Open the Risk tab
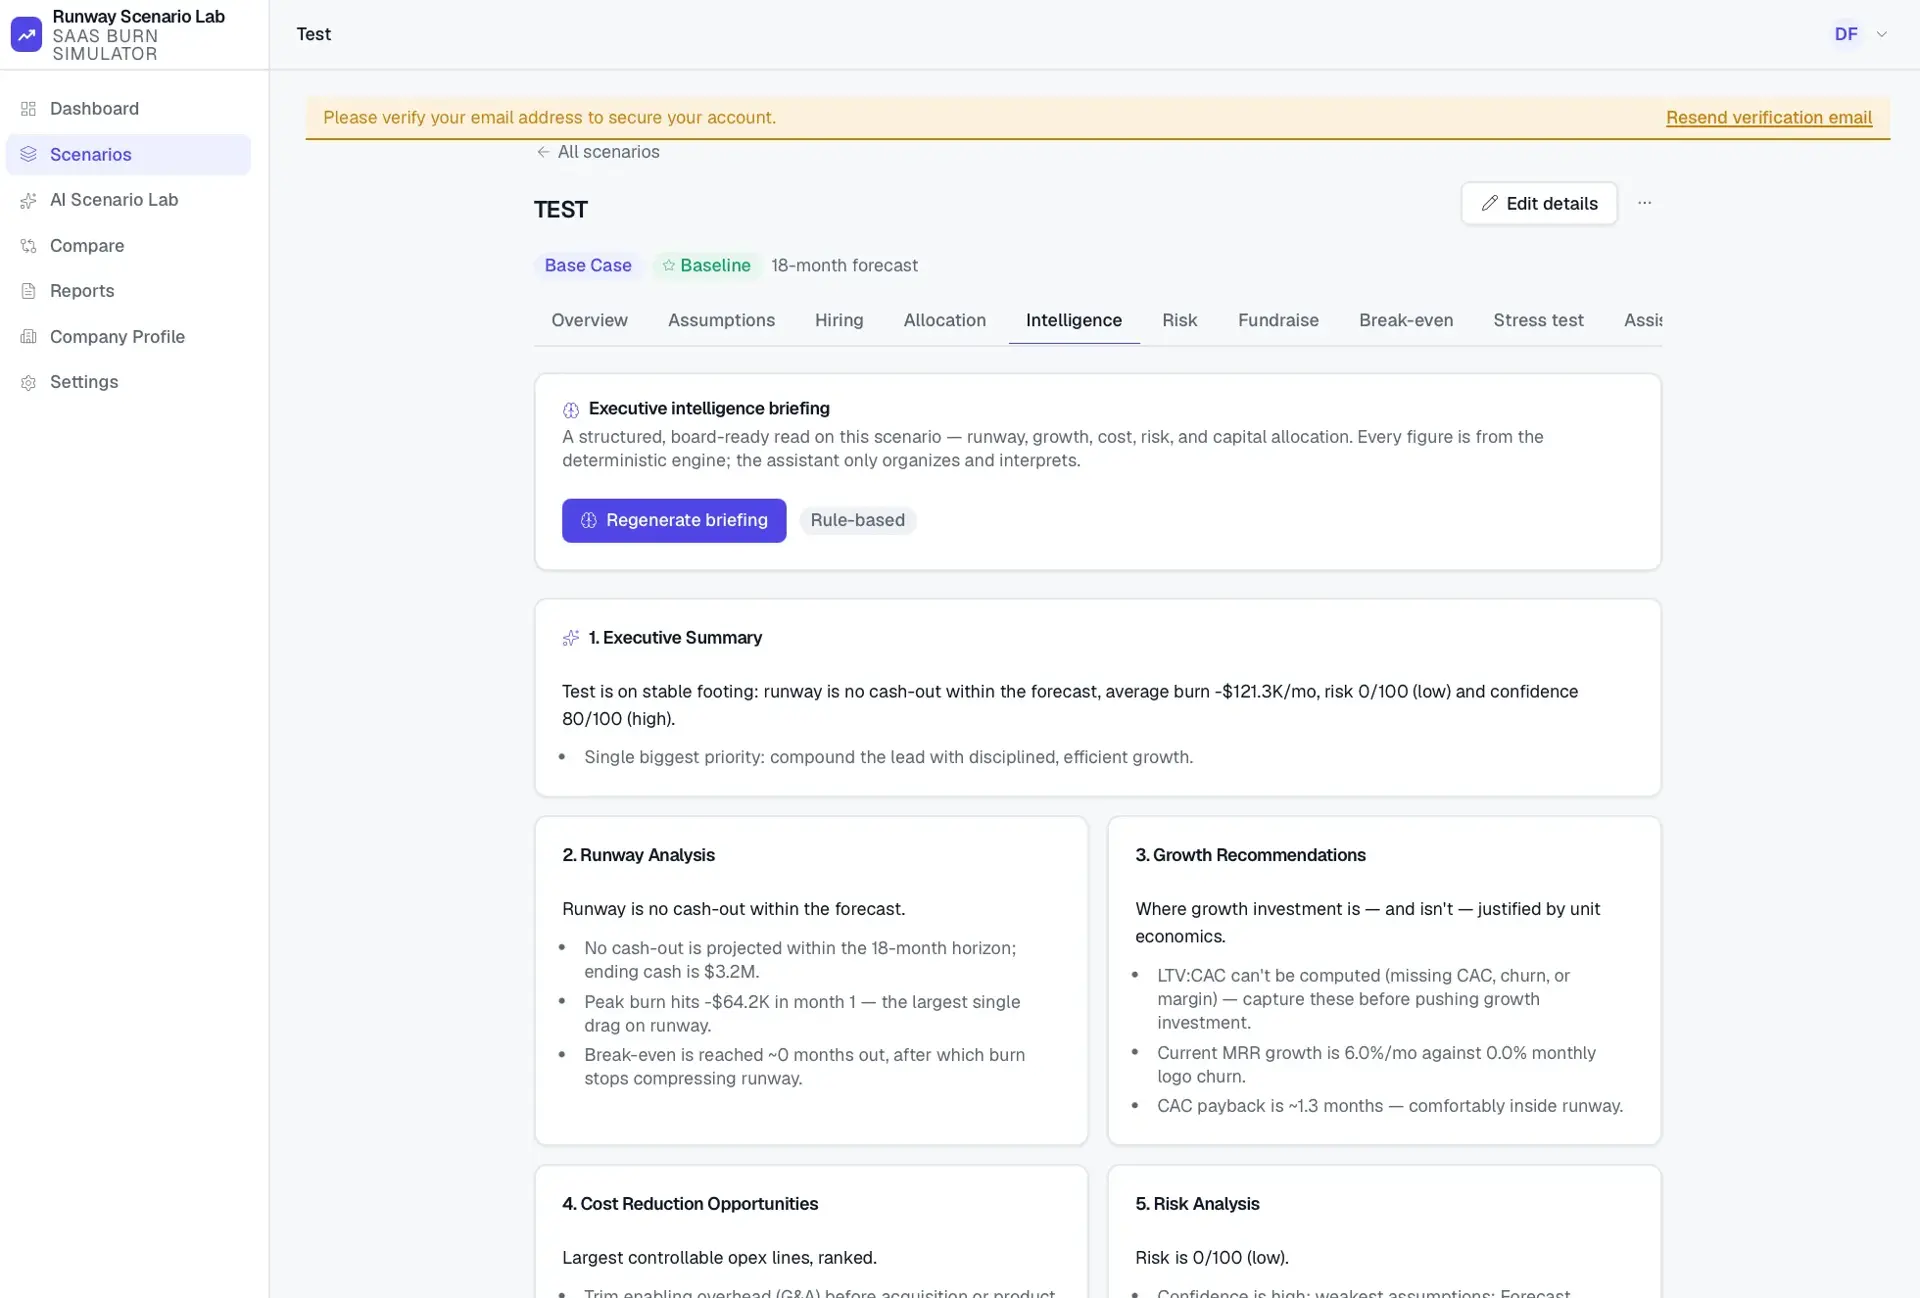 [x=1179, y=320]
